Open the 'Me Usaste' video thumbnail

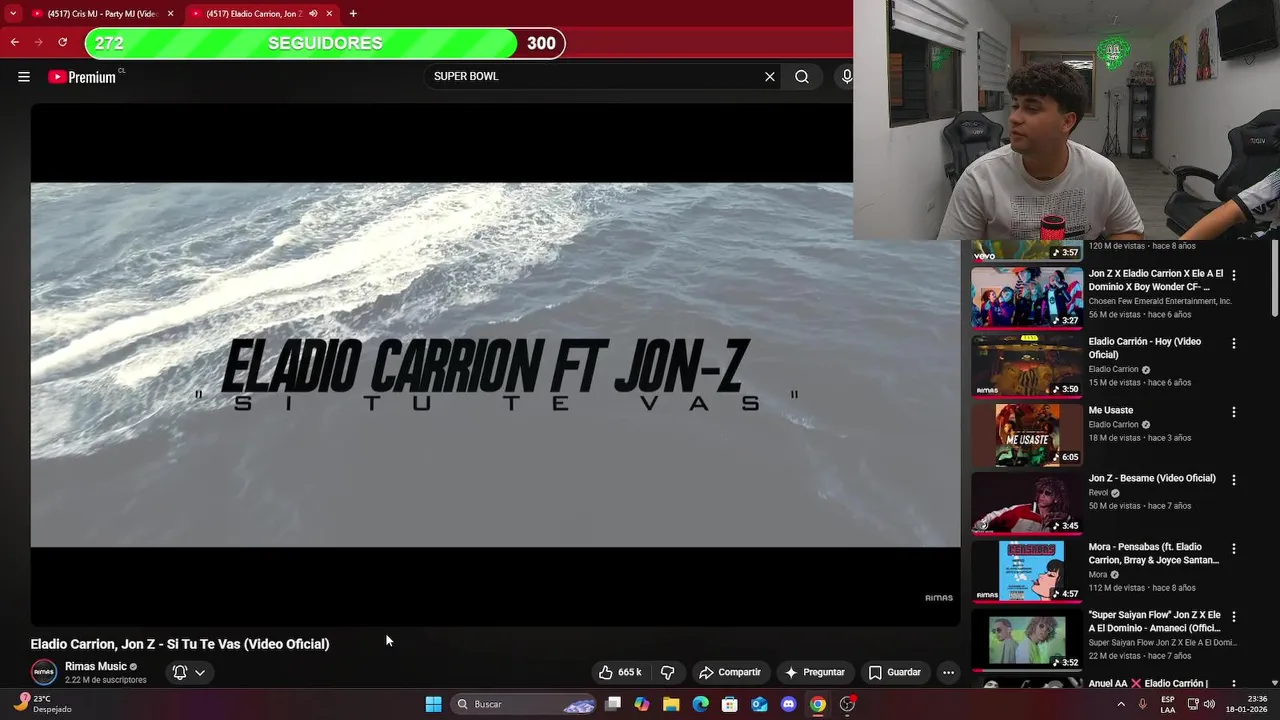pos(1027,434)
